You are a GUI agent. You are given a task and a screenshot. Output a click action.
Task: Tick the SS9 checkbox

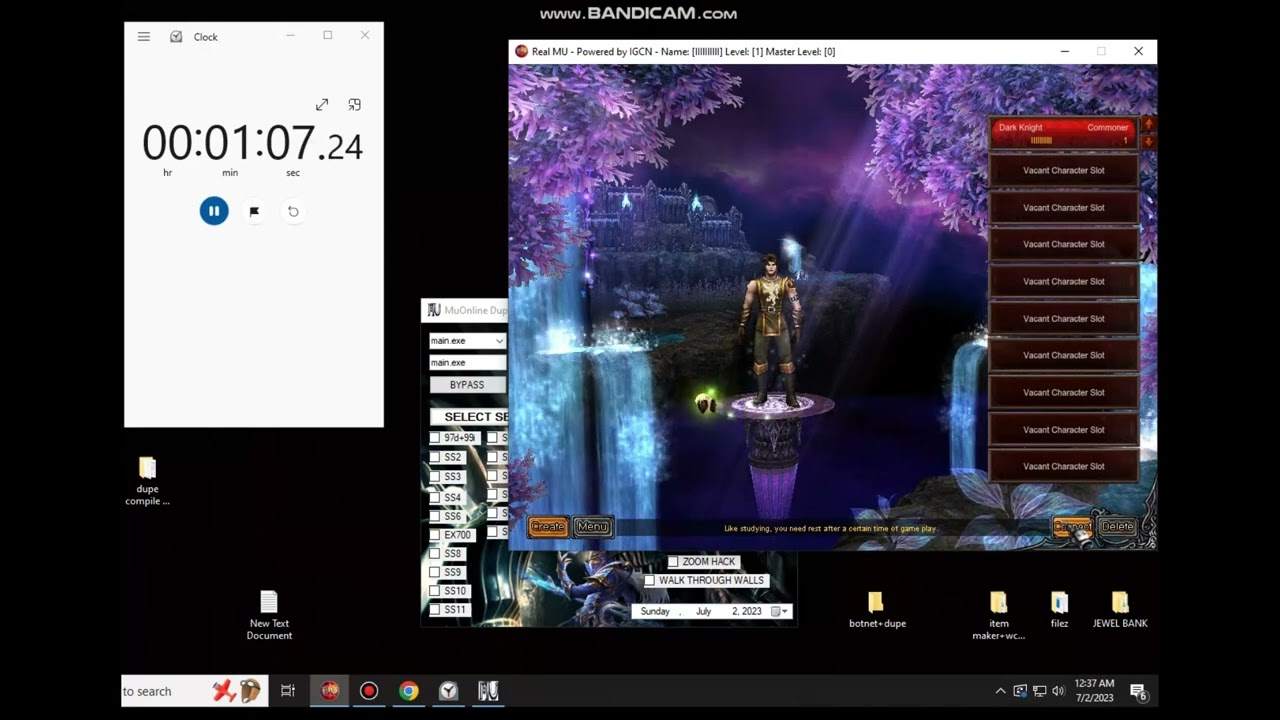pos(435,572)
